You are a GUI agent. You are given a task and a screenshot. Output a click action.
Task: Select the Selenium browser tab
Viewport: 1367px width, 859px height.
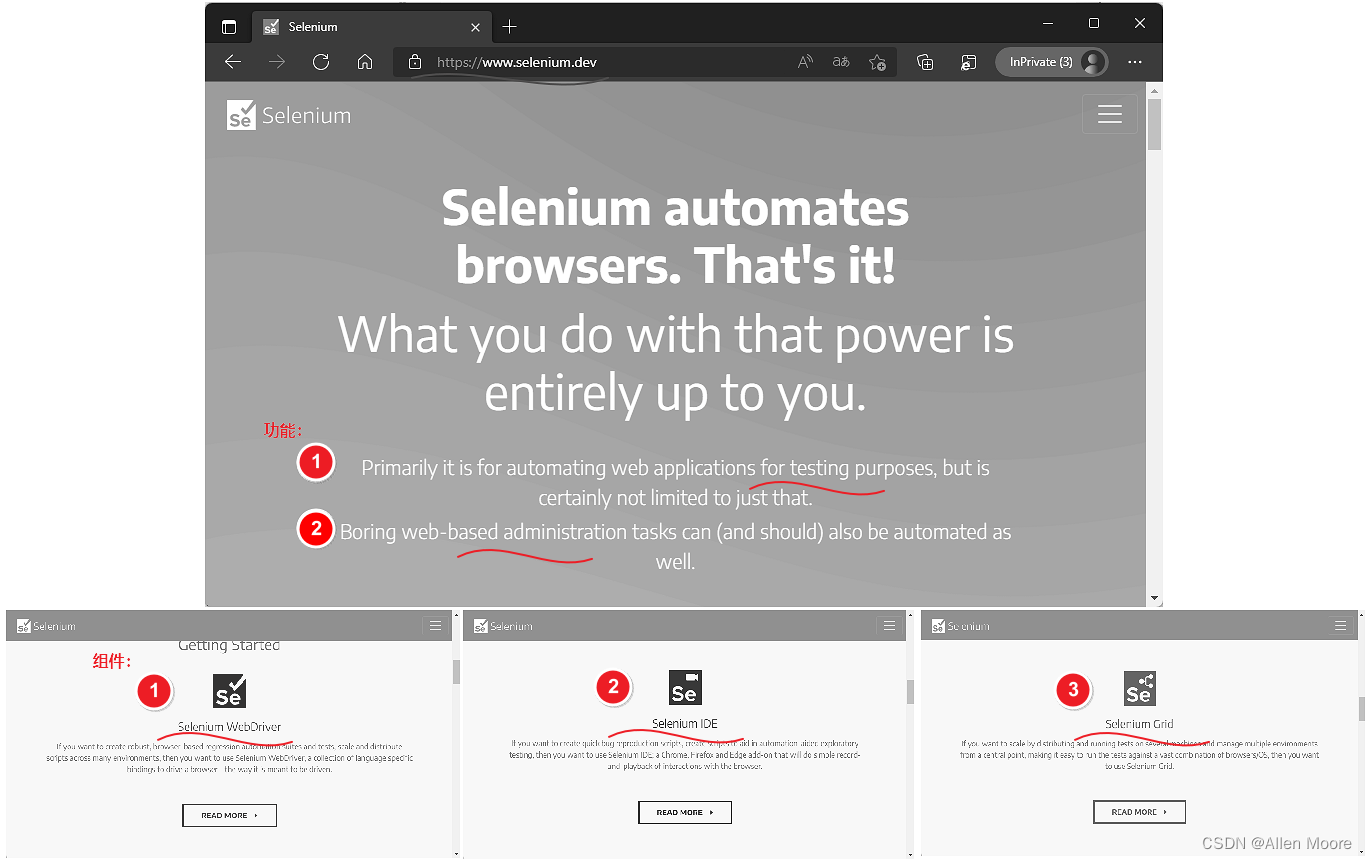click(372, 27)
